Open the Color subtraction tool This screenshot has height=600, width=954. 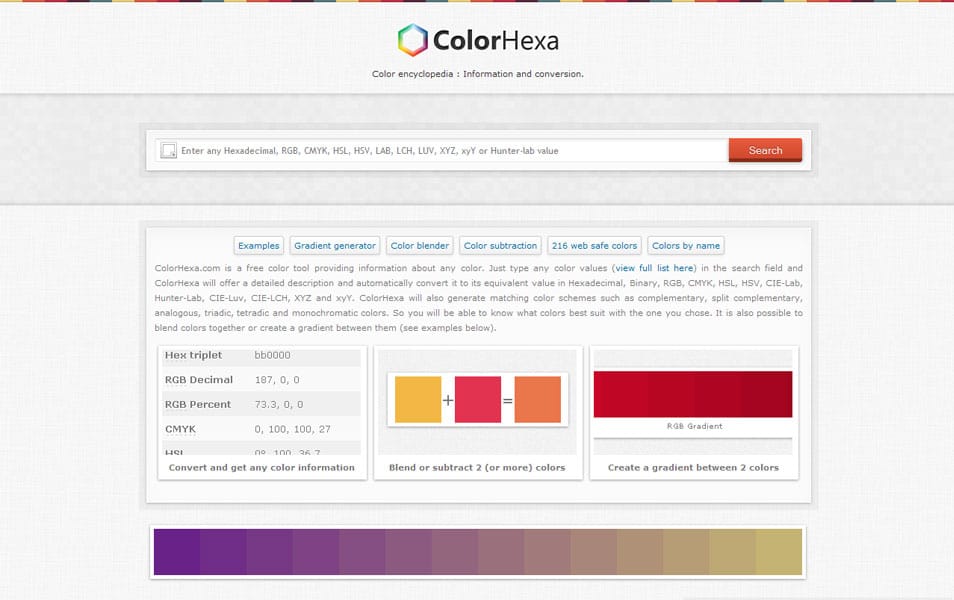point(500,245)
